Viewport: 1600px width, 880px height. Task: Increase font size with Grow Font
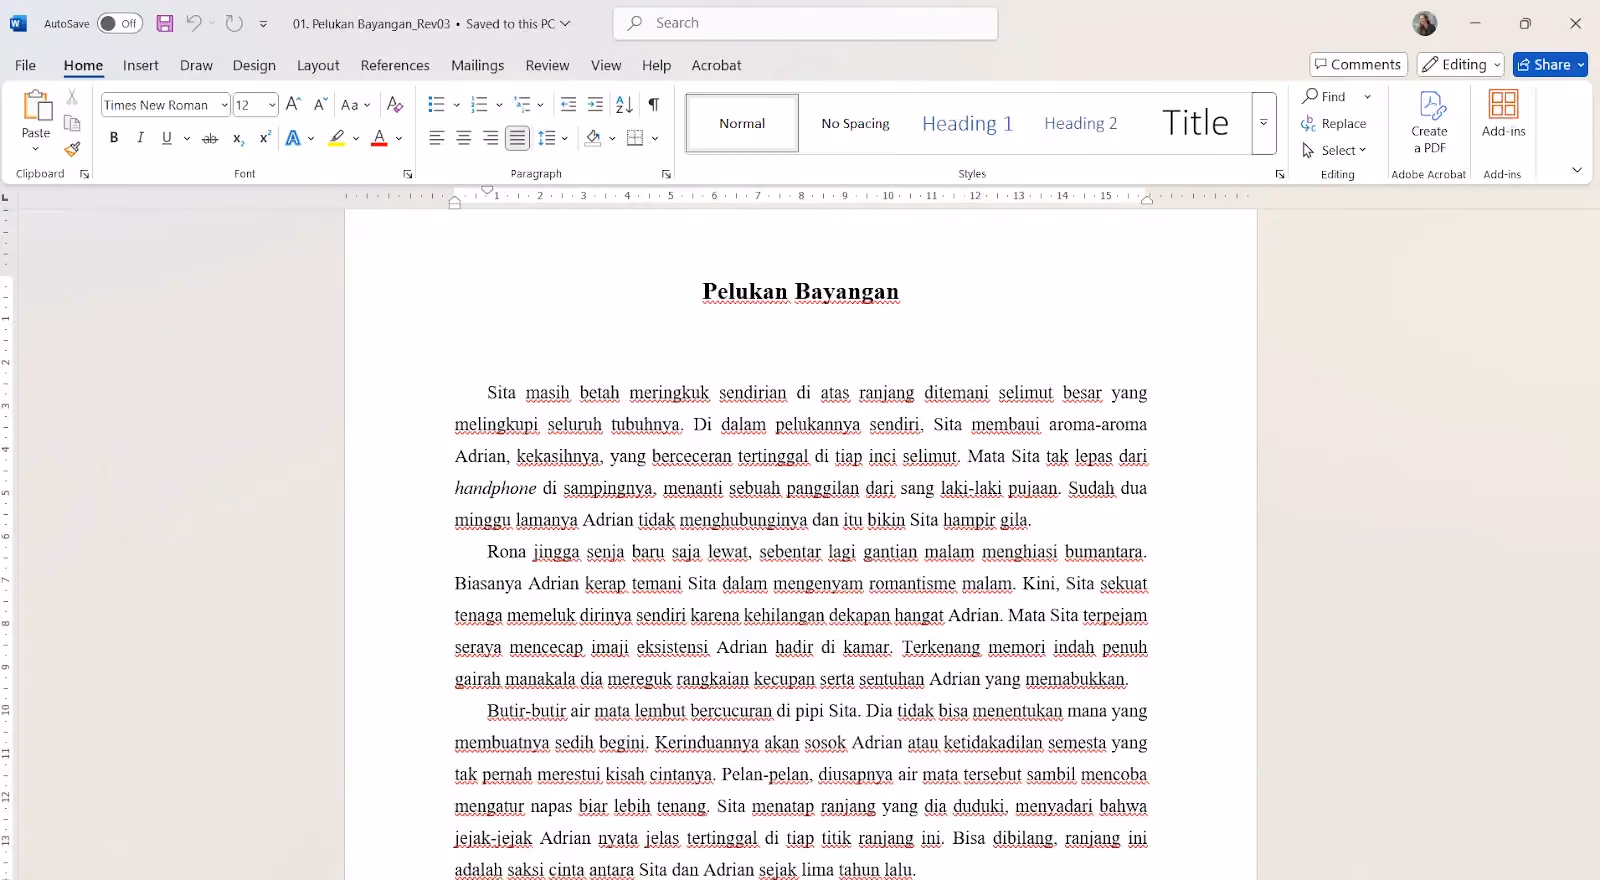[x=293, y=105]
